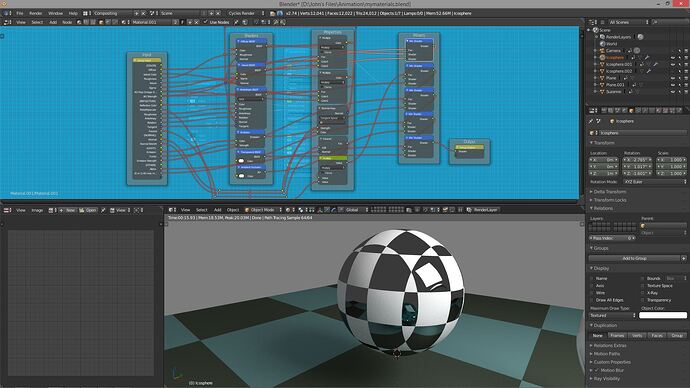Open the node editor Add menu
690x388 pixels.
53,22
